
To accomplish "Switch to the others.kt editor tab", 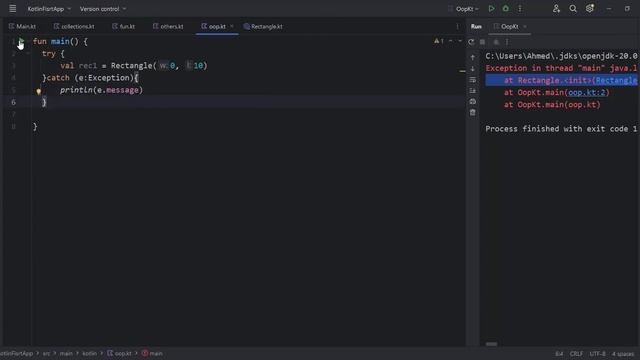I will click(x=168, y=27).
